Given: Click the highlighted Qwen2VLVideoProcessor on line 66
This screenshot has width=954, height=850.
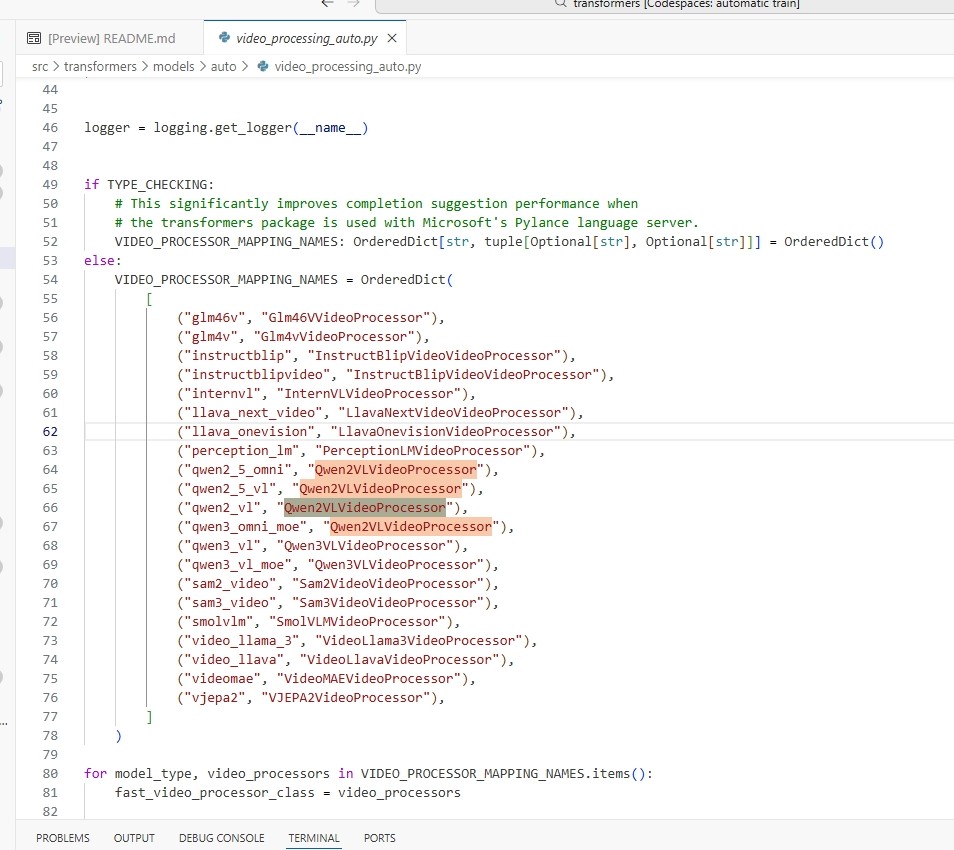Looking at the screenshot, I should coord(365,508).
